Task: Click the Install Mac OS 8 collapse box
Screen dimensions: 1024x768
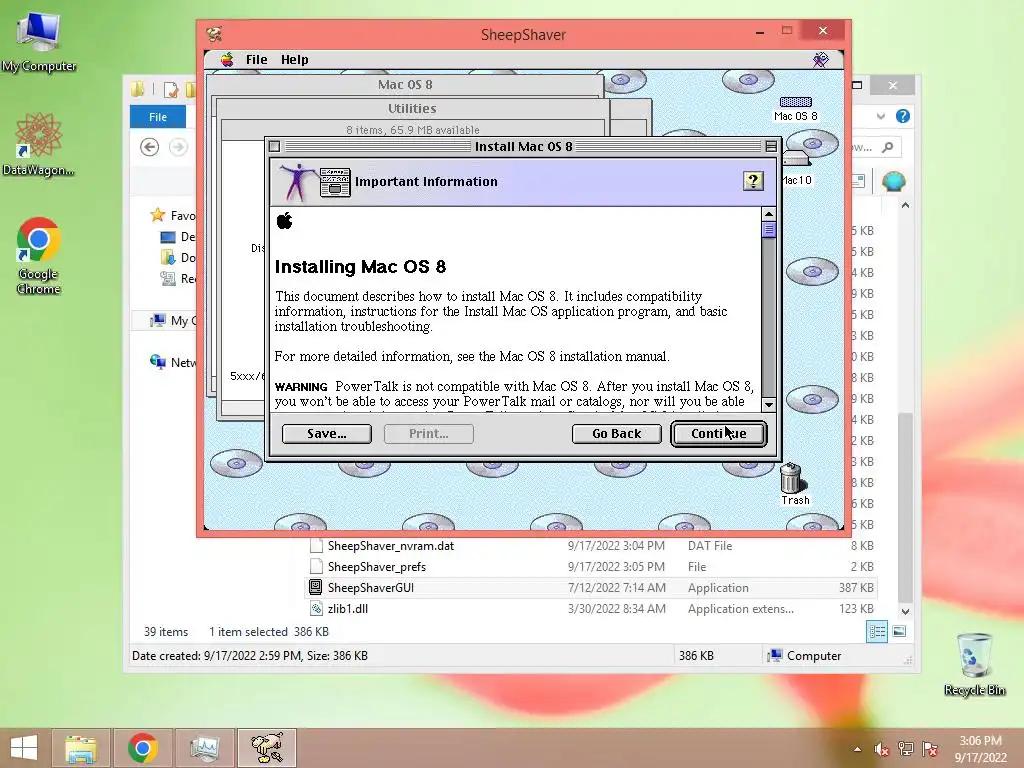Action: click(x=771, y=146)
